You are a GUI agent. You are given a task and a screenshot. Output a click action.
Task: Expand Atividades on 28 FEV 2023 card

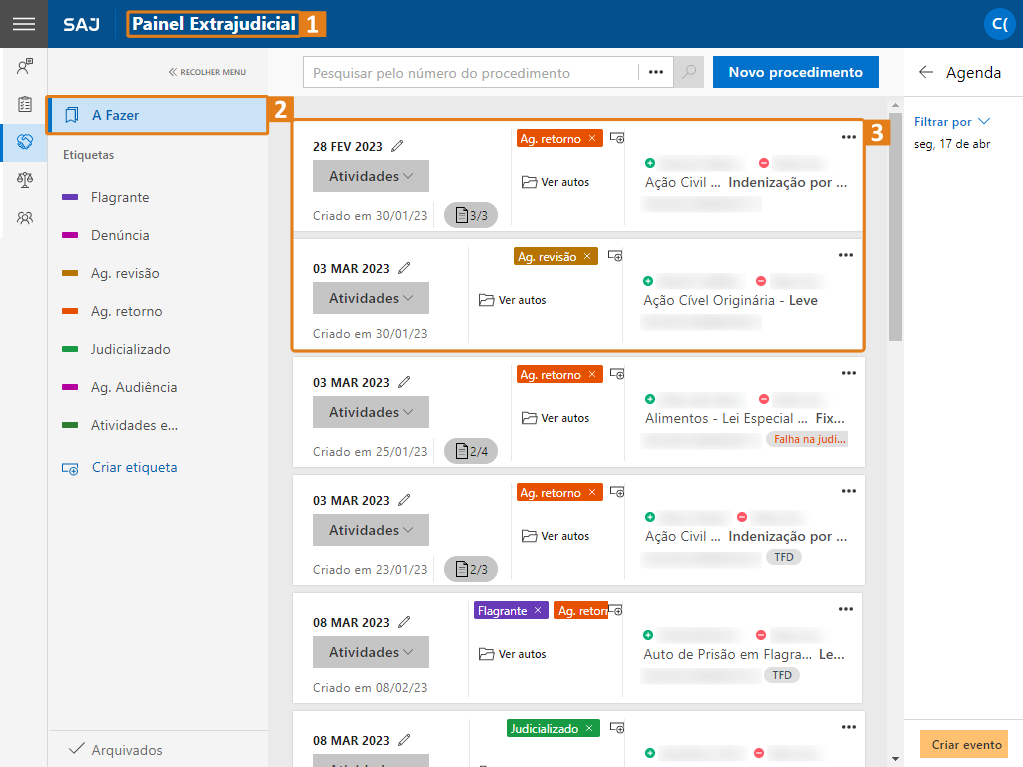[371, 176]
